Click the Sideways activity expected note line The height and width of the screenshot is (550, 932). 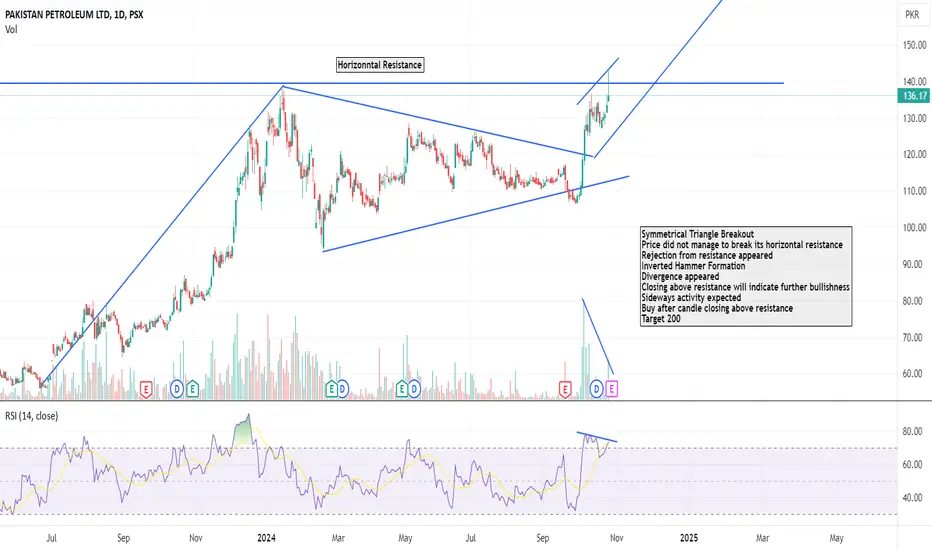(x=691, y=297)
